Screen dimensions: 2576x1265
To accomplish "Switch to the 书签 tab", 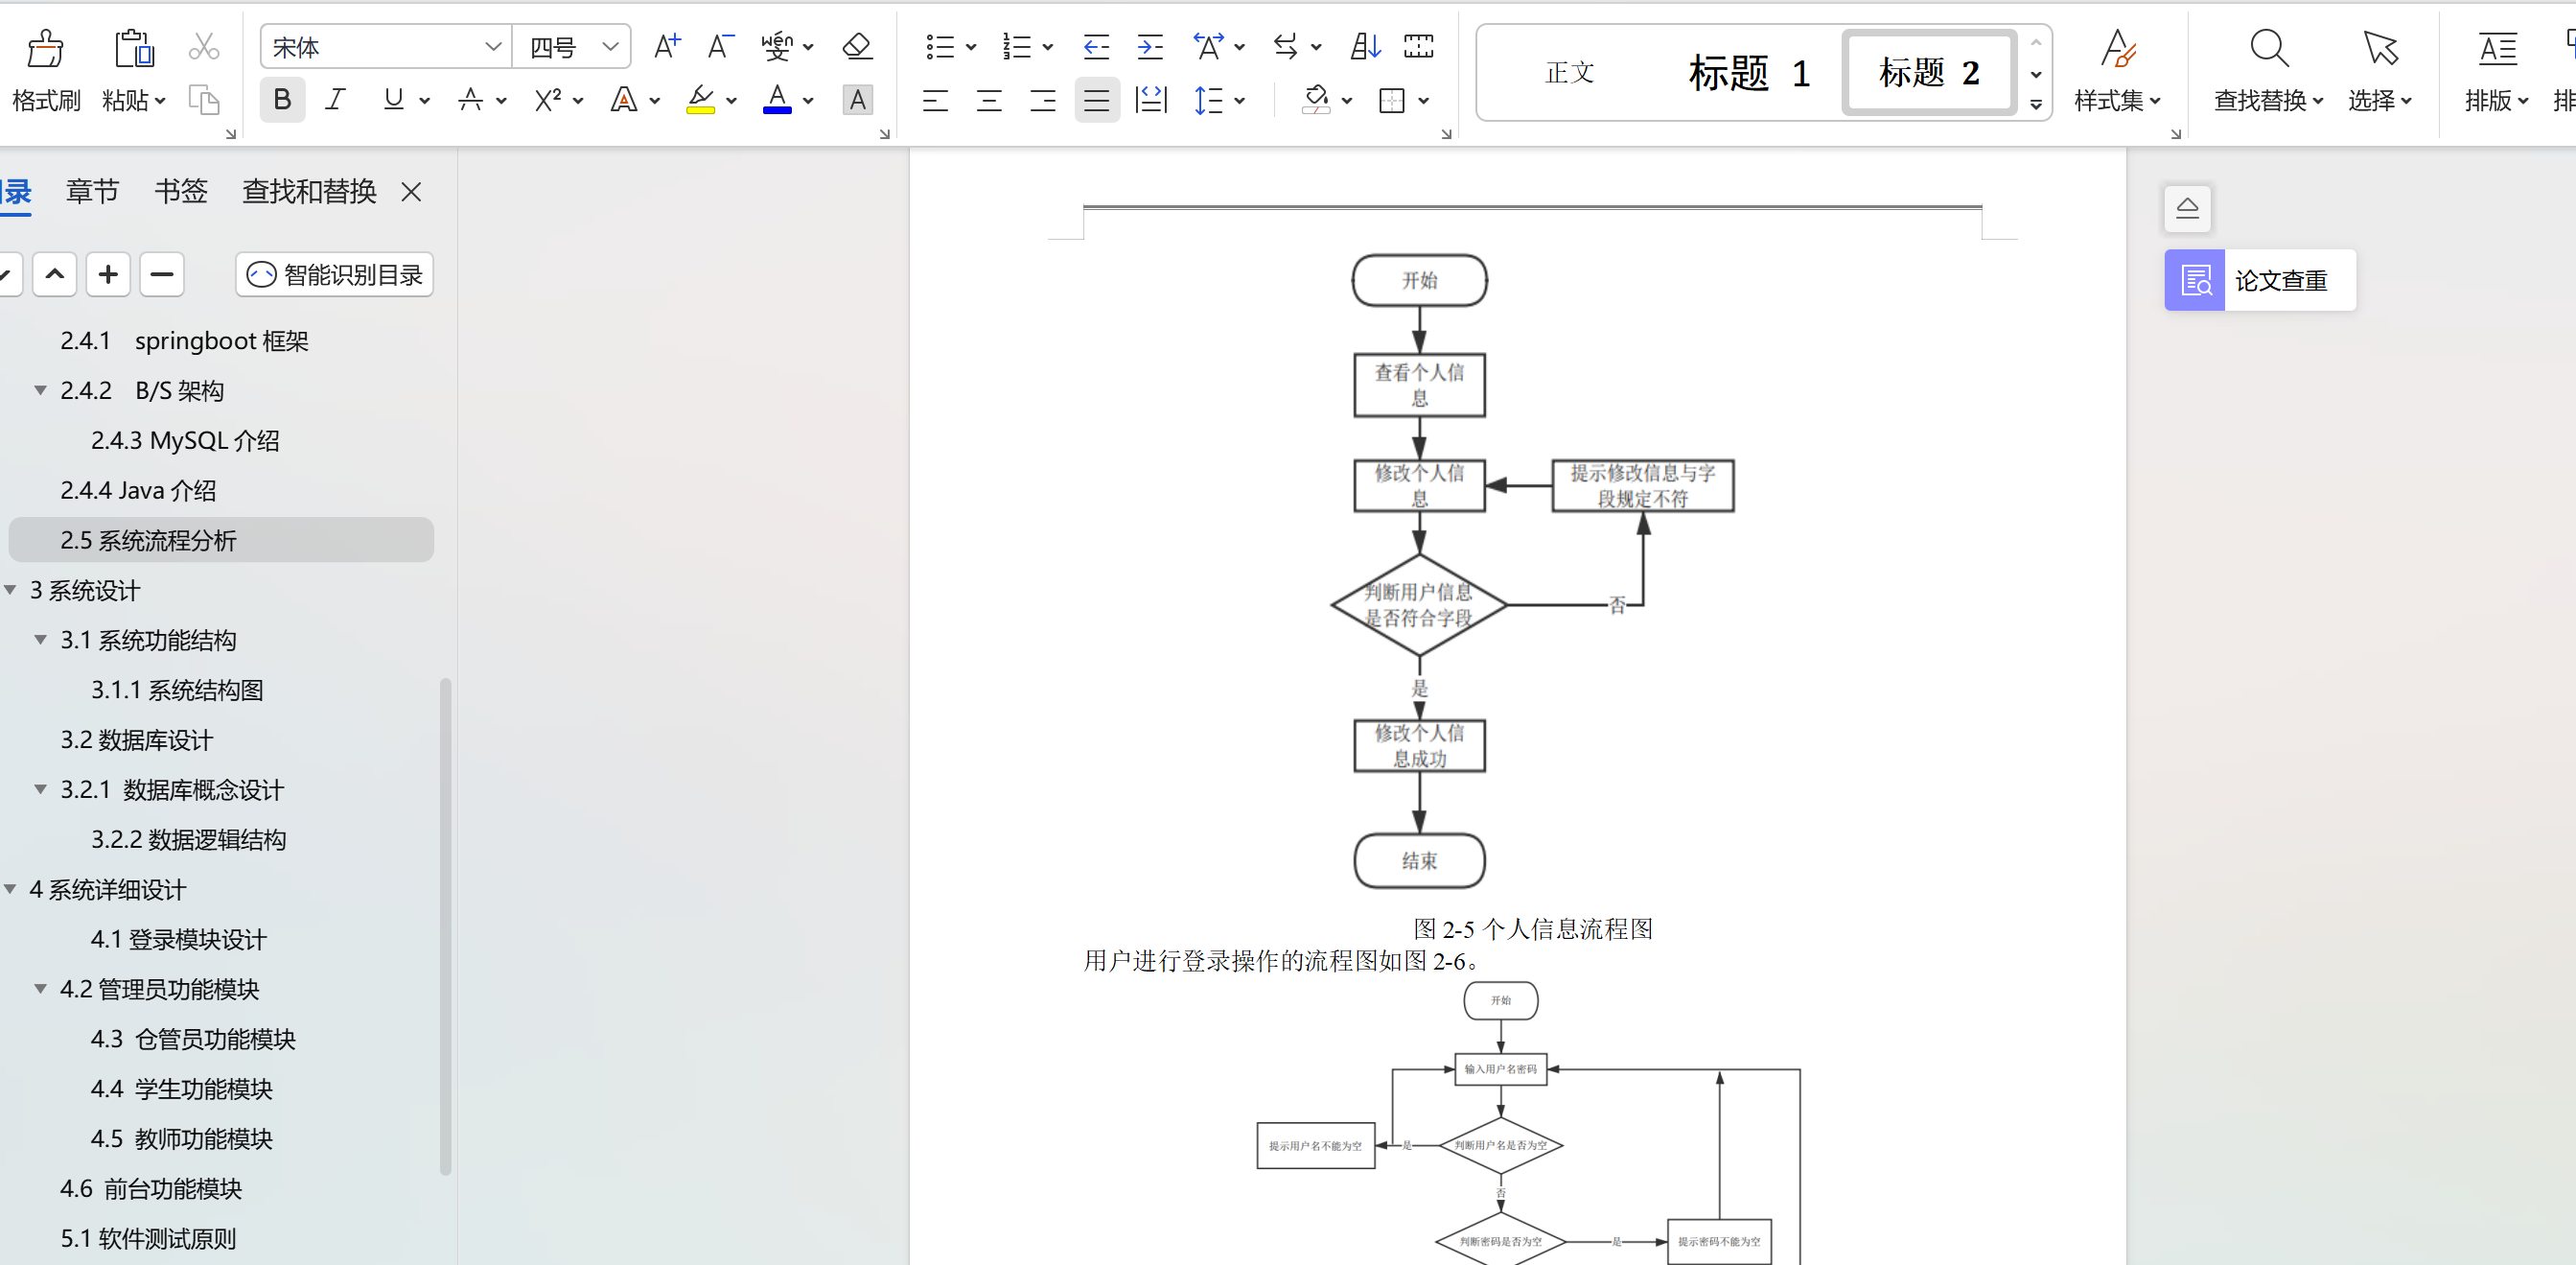I will (x=181, y=191).
